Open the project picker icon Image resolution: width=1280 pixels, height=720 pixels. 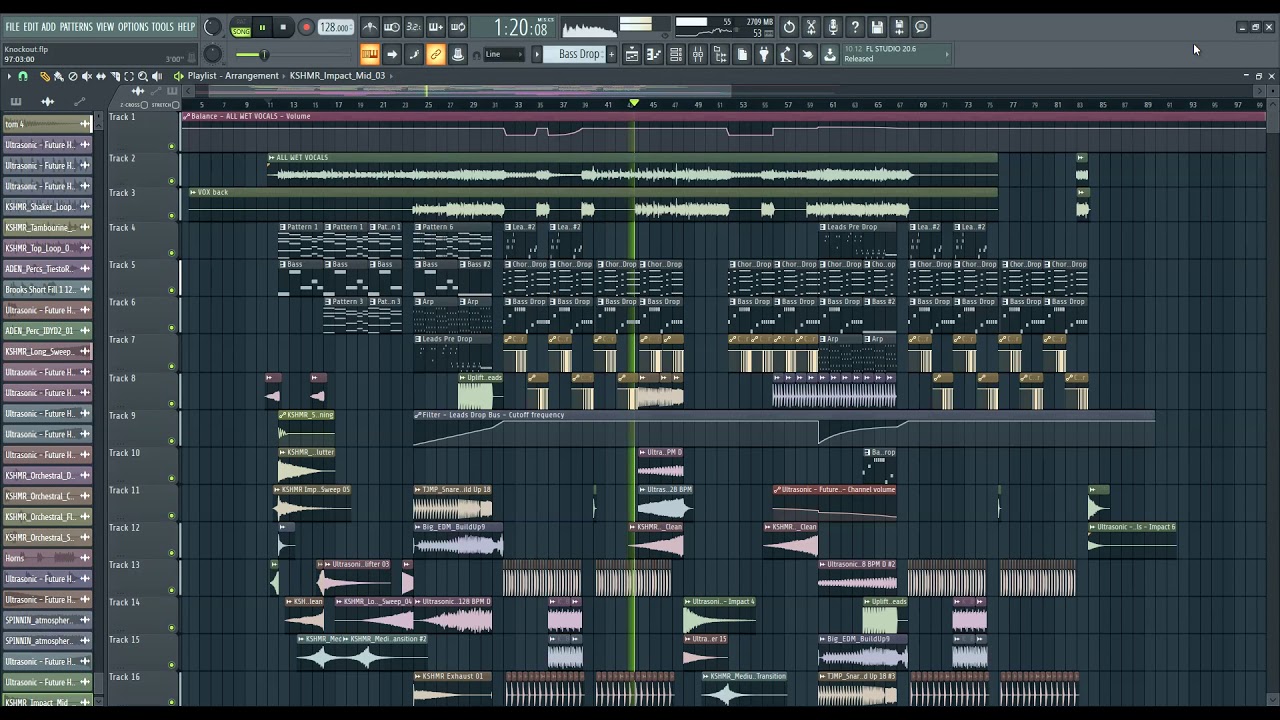click(x=742, y=54)
